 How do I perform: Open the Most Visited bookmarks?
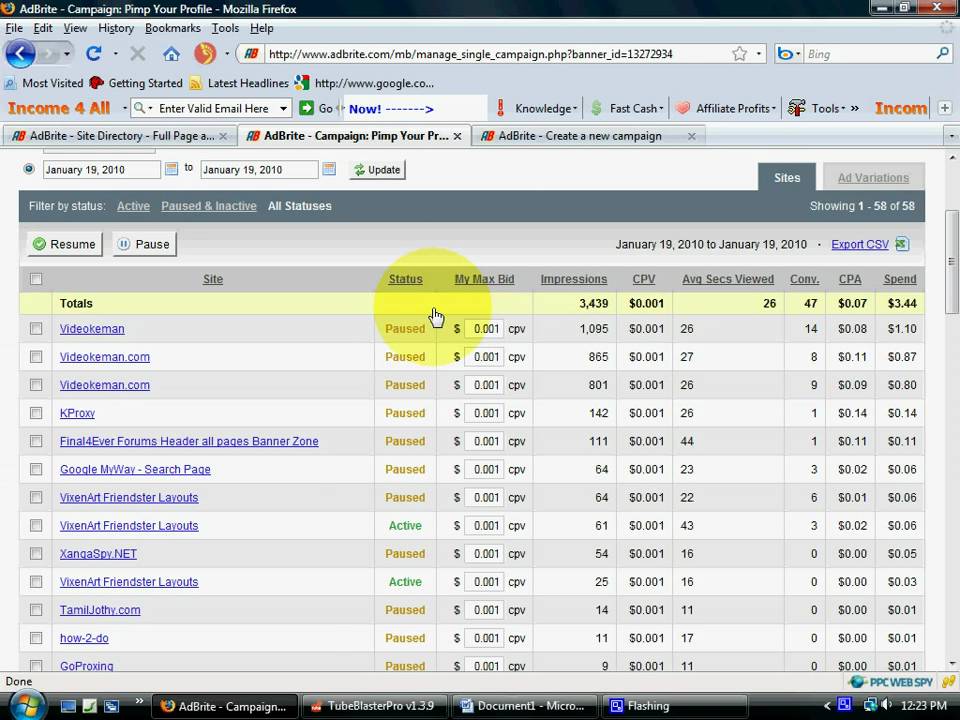click(44, 83)
